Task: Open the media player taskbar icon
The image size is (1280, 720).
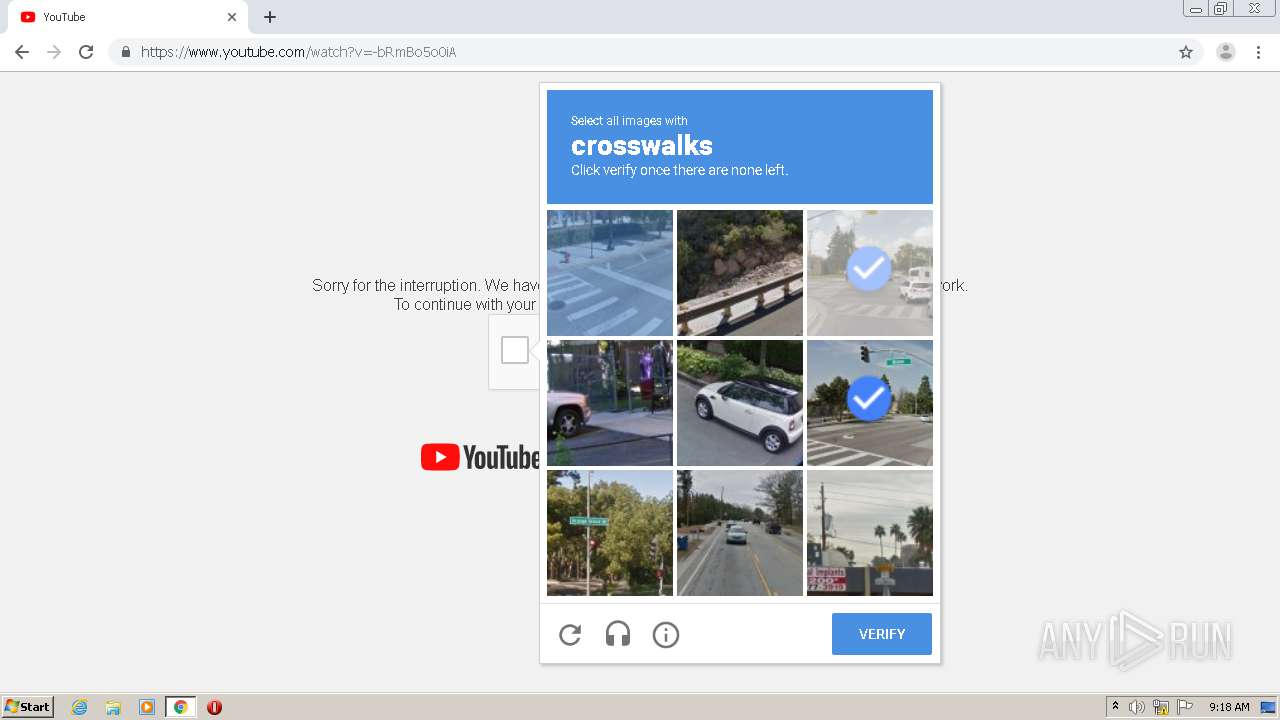Action: pyautogui.click(x=147, y=707)
